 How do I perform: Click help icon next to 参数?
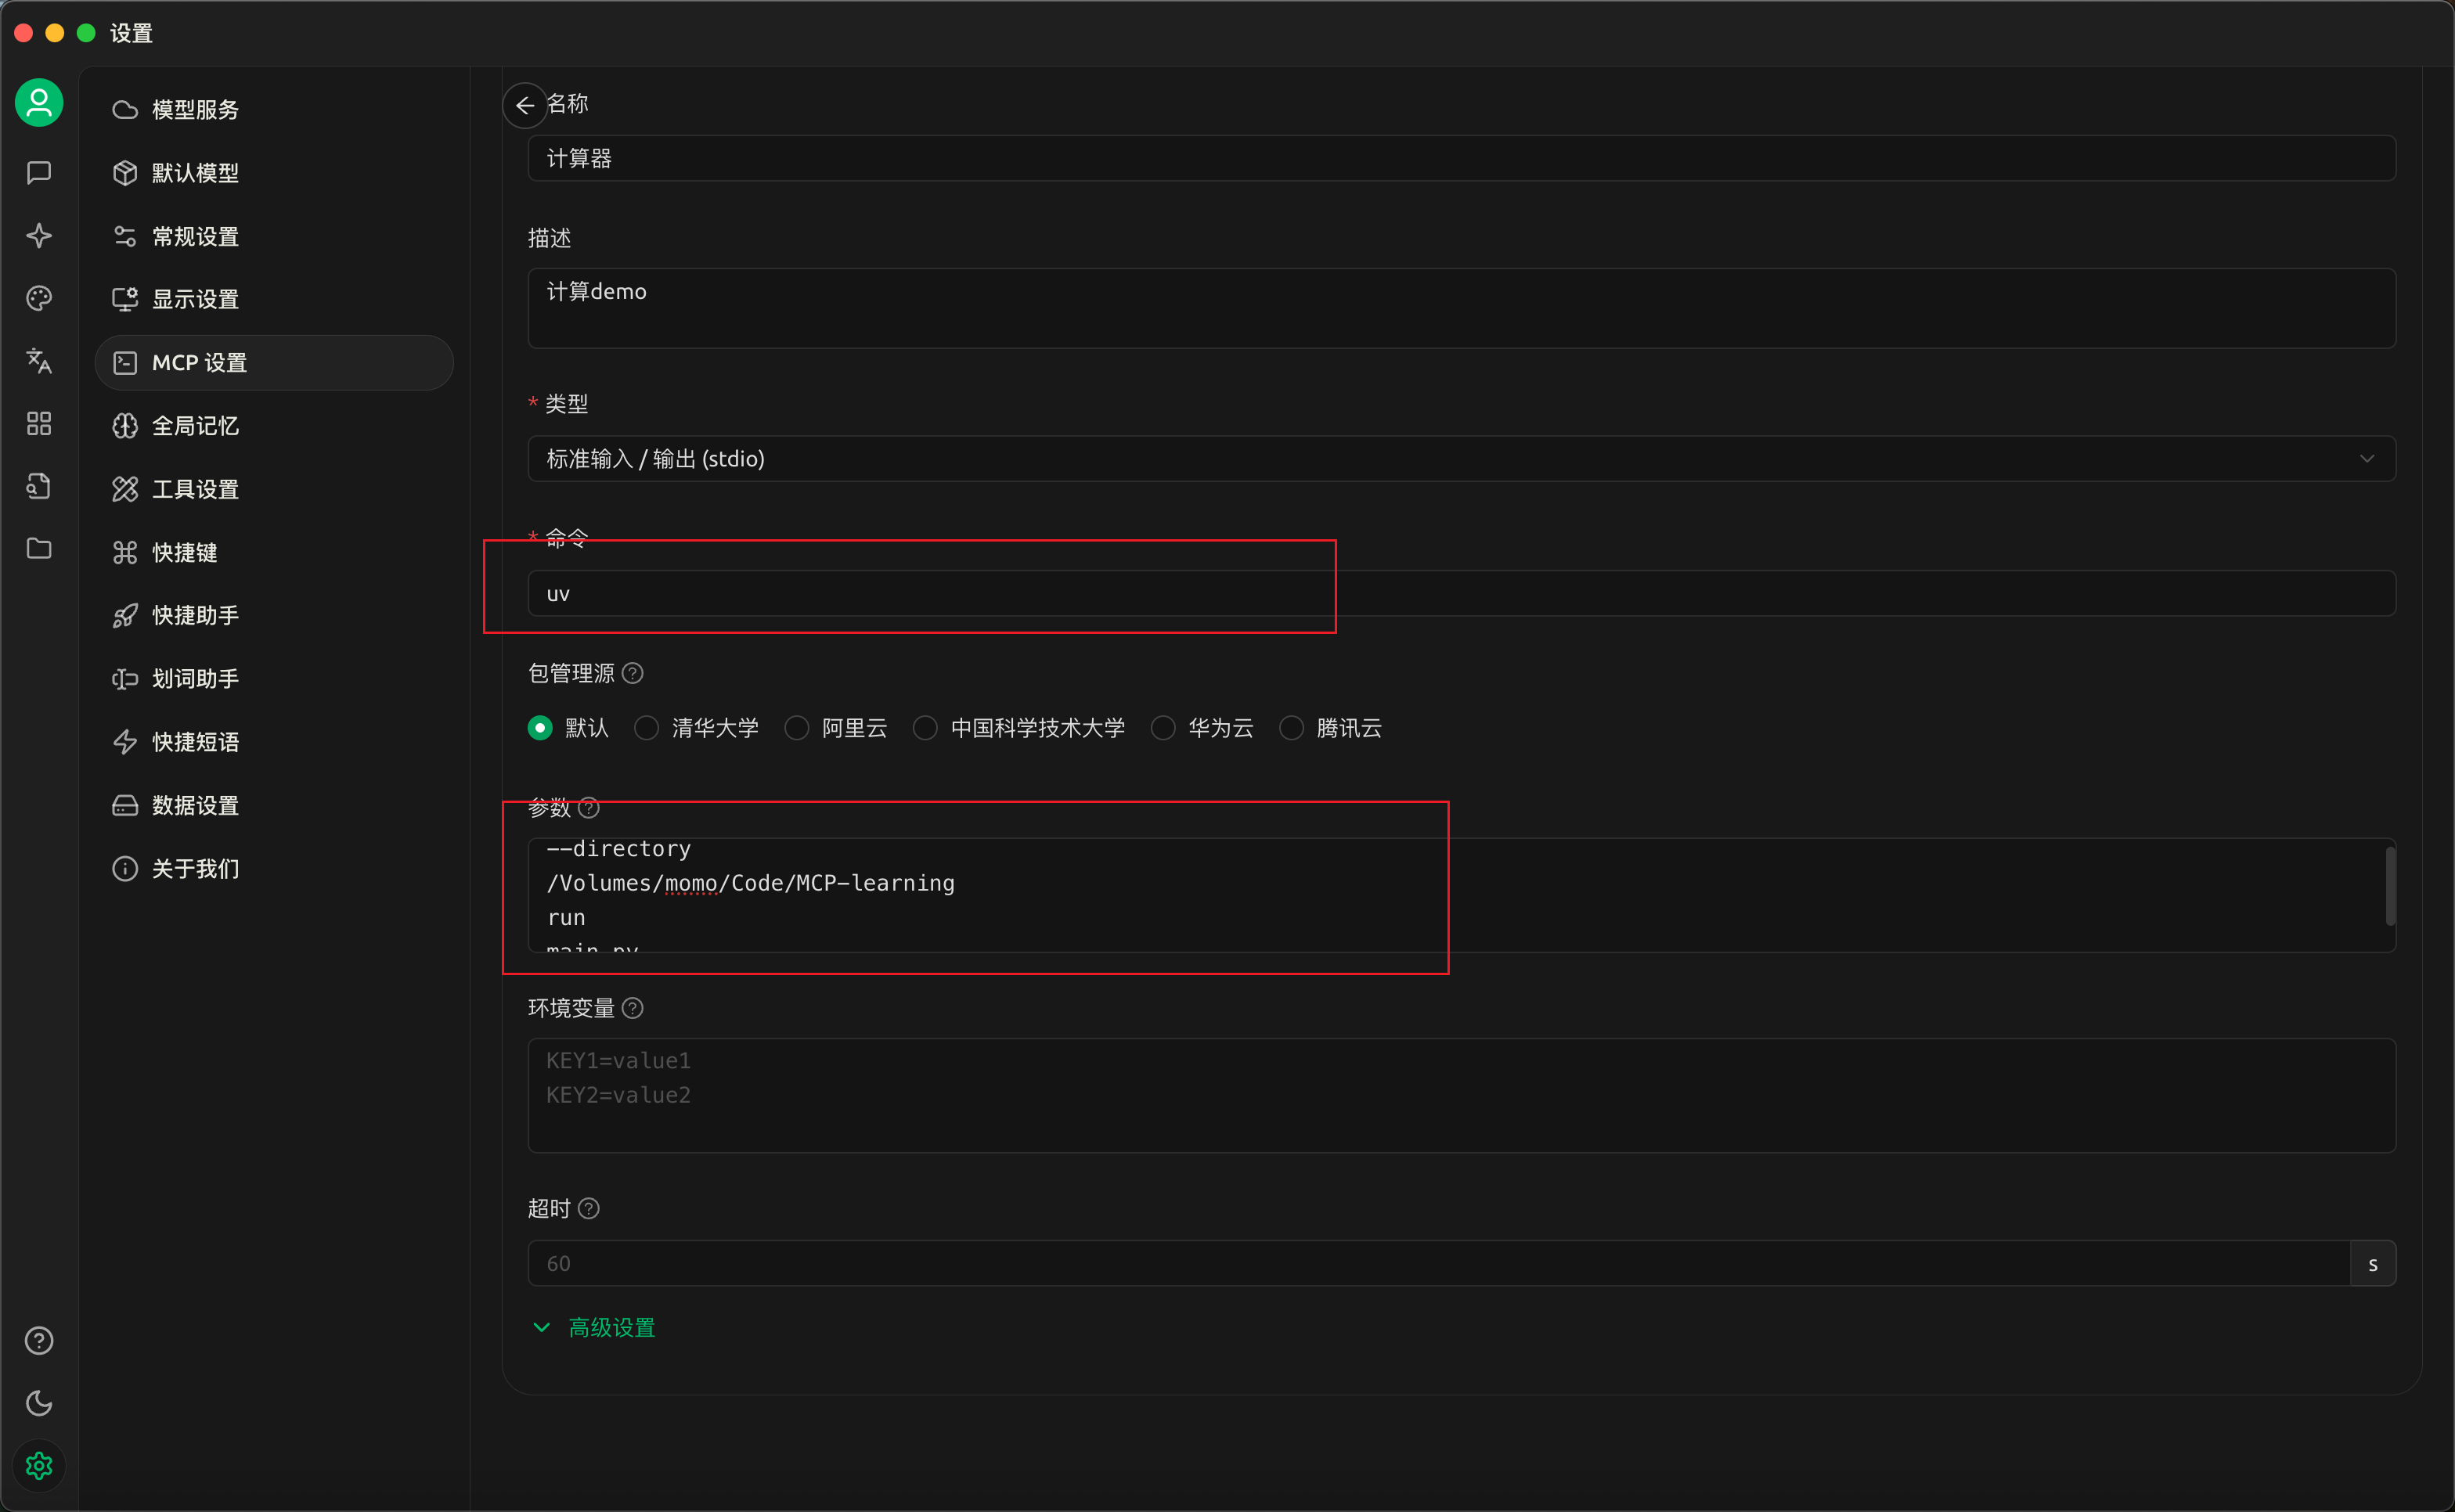click(x=589, y=807)
